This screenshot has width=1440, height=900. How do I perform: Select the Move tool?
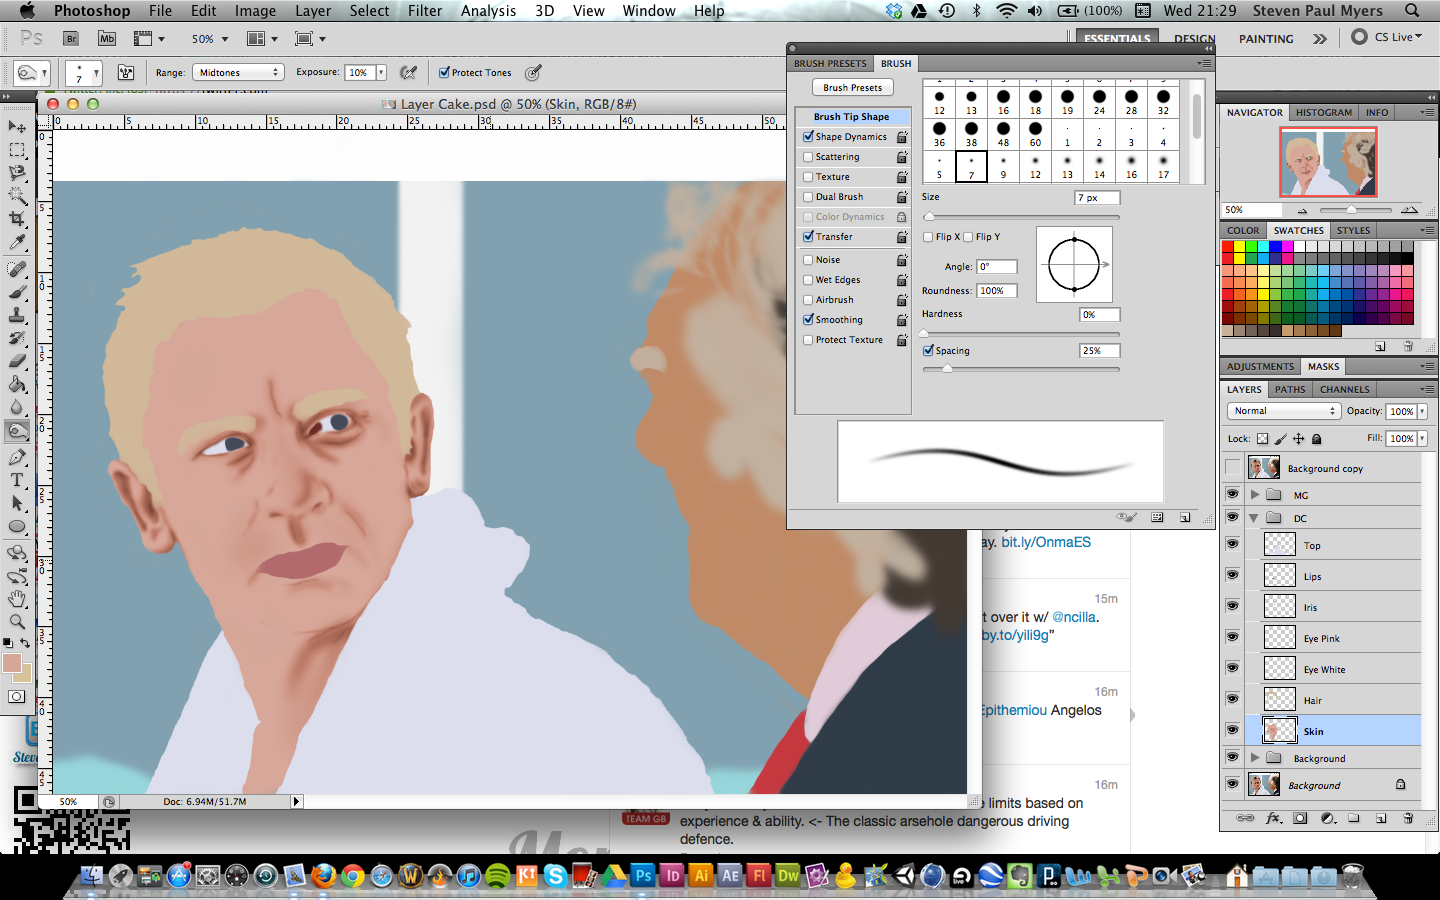pos(17,127)
